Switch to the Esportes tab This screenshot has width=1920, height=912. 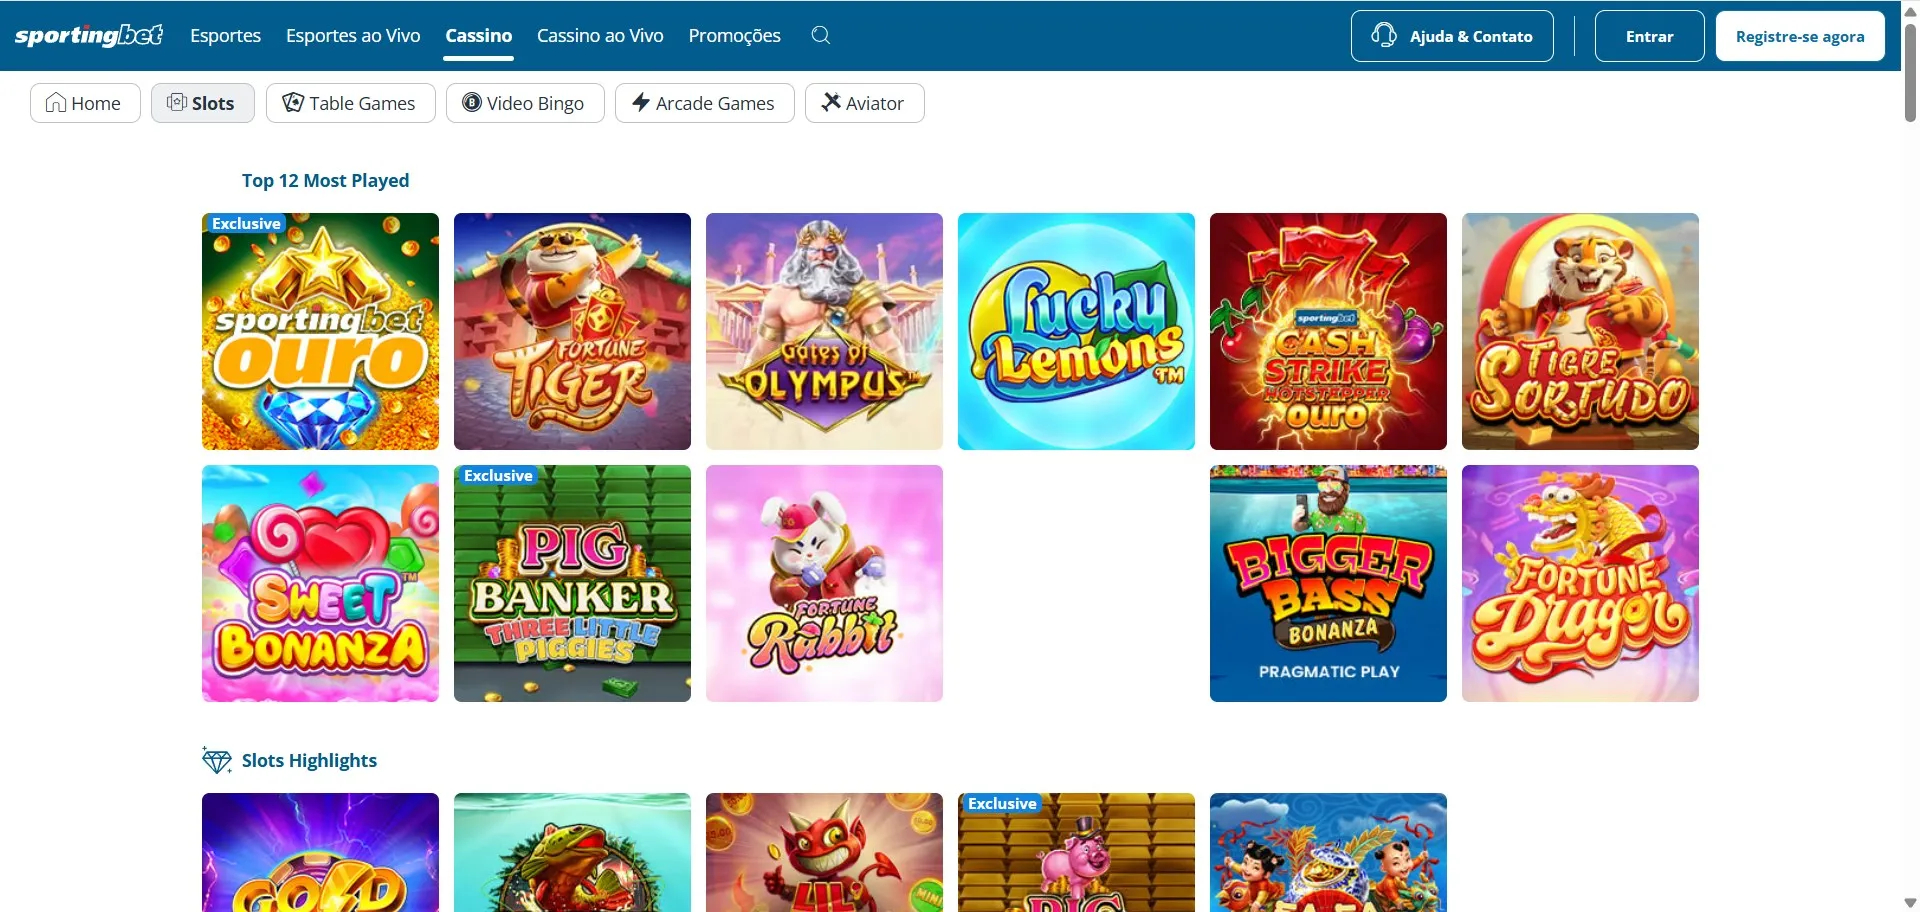click(x=225, y=36)
